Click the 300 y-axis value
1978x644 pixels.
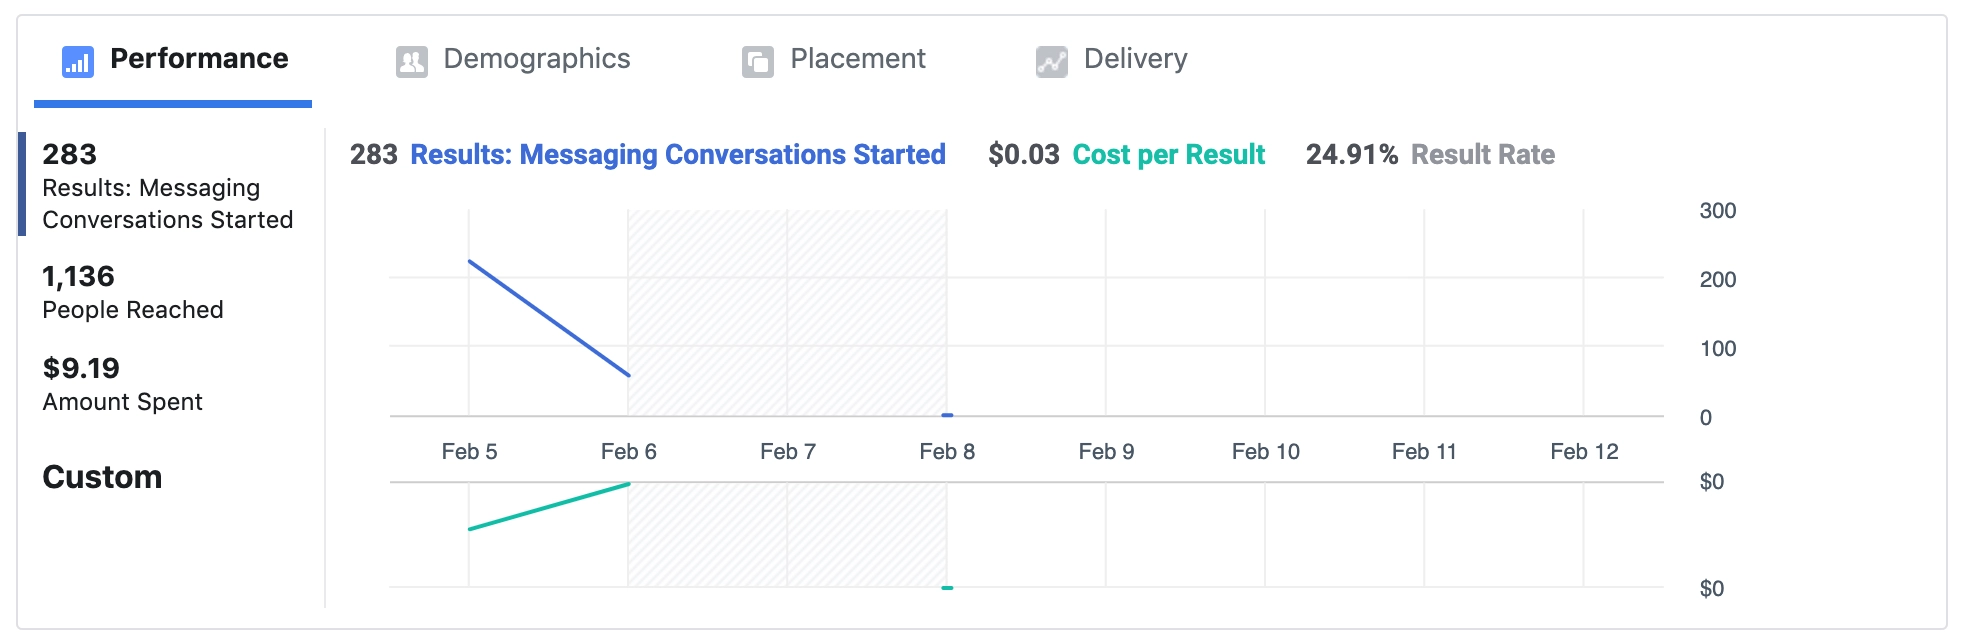point(1718,211)
